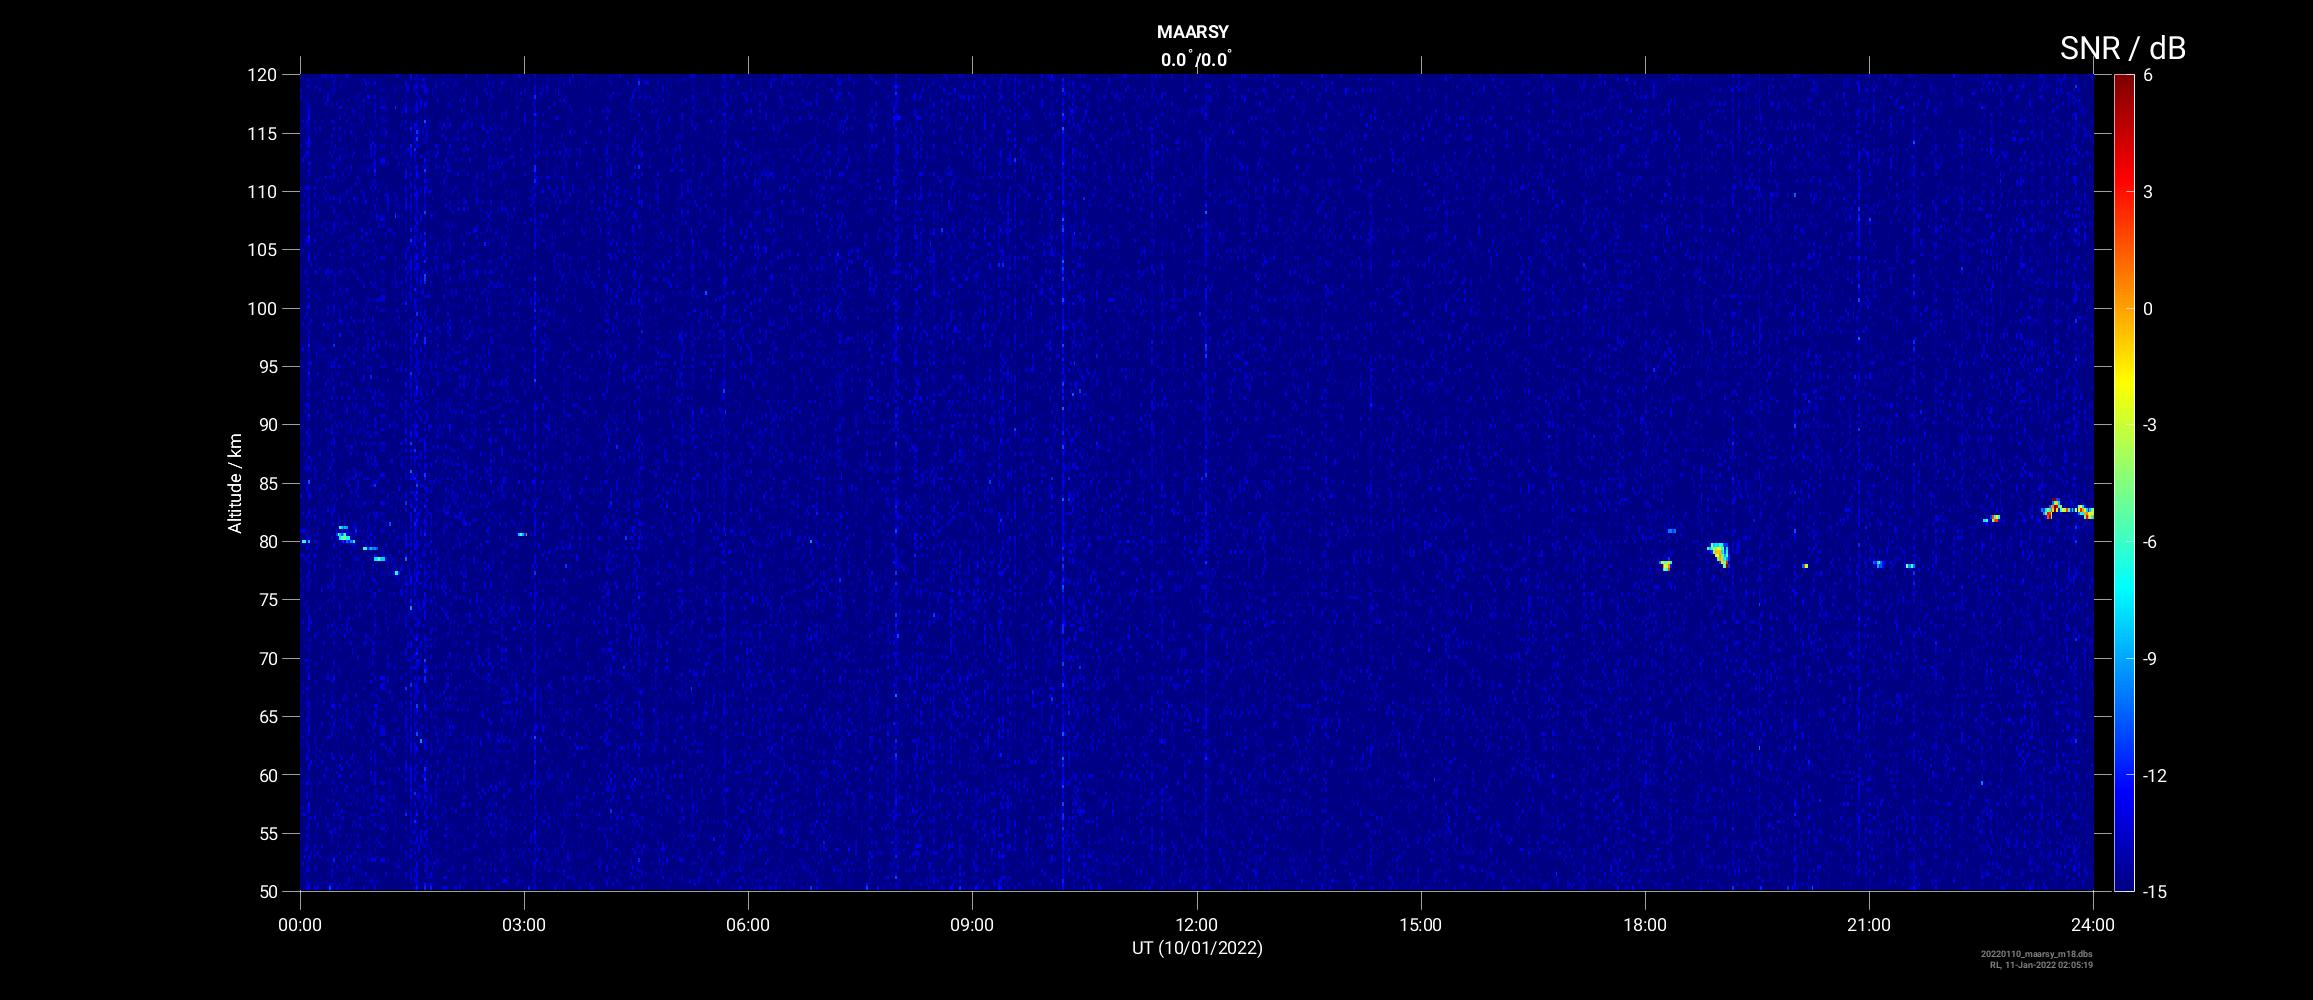Click the colorbar tick value -3
The image size is (2313, 1000).
click(2150, 425)
